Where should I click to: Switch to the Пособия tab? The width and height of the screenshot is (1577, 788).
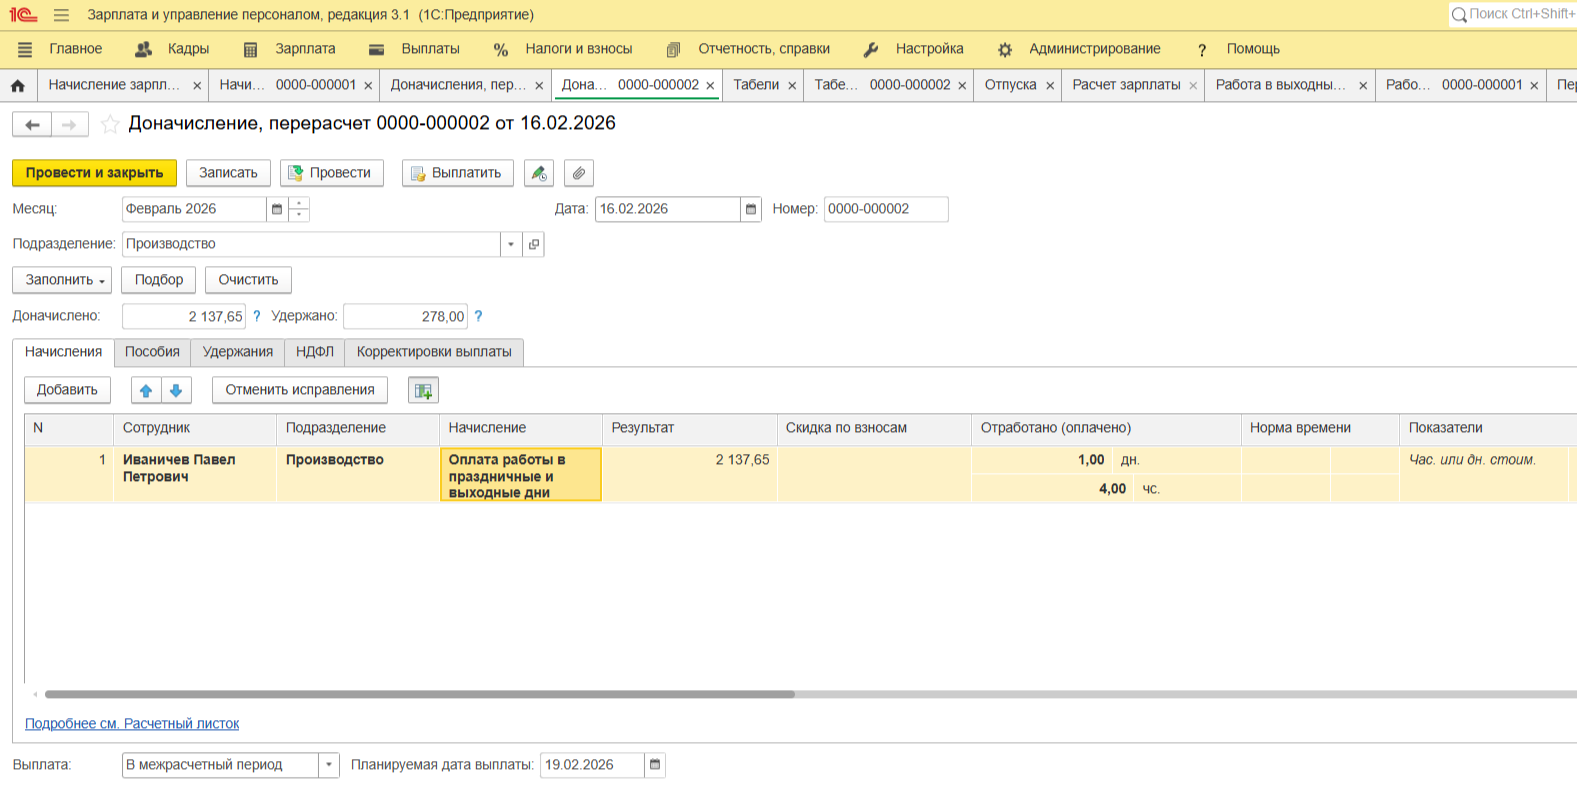152,352
